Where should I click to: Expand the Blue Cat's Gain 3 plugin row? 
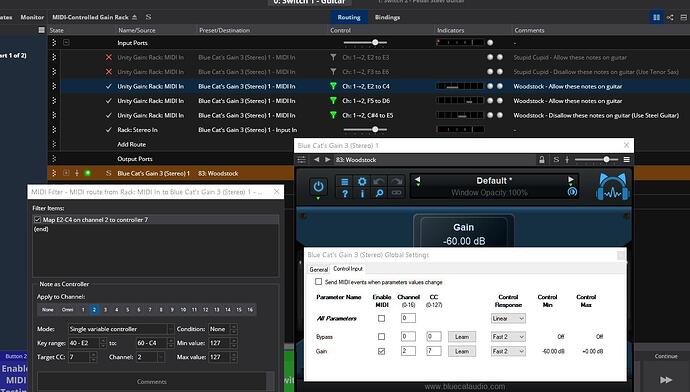click(x=66, y=173)
